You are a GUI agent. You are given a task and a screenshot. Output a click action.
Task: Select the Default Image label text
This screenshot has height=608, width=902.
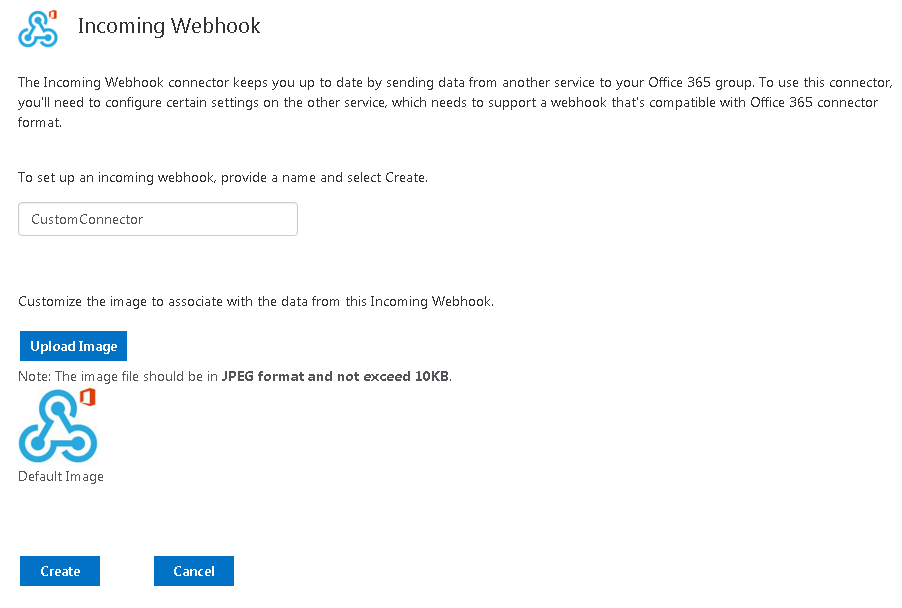(60, 476)
